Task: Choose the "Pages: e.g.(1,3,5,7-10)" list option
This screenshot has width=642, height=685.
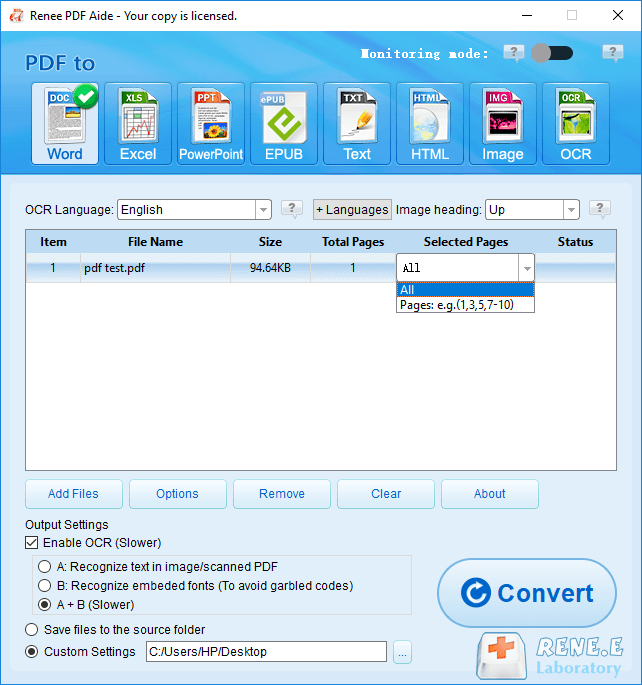Action: (465, 305)
